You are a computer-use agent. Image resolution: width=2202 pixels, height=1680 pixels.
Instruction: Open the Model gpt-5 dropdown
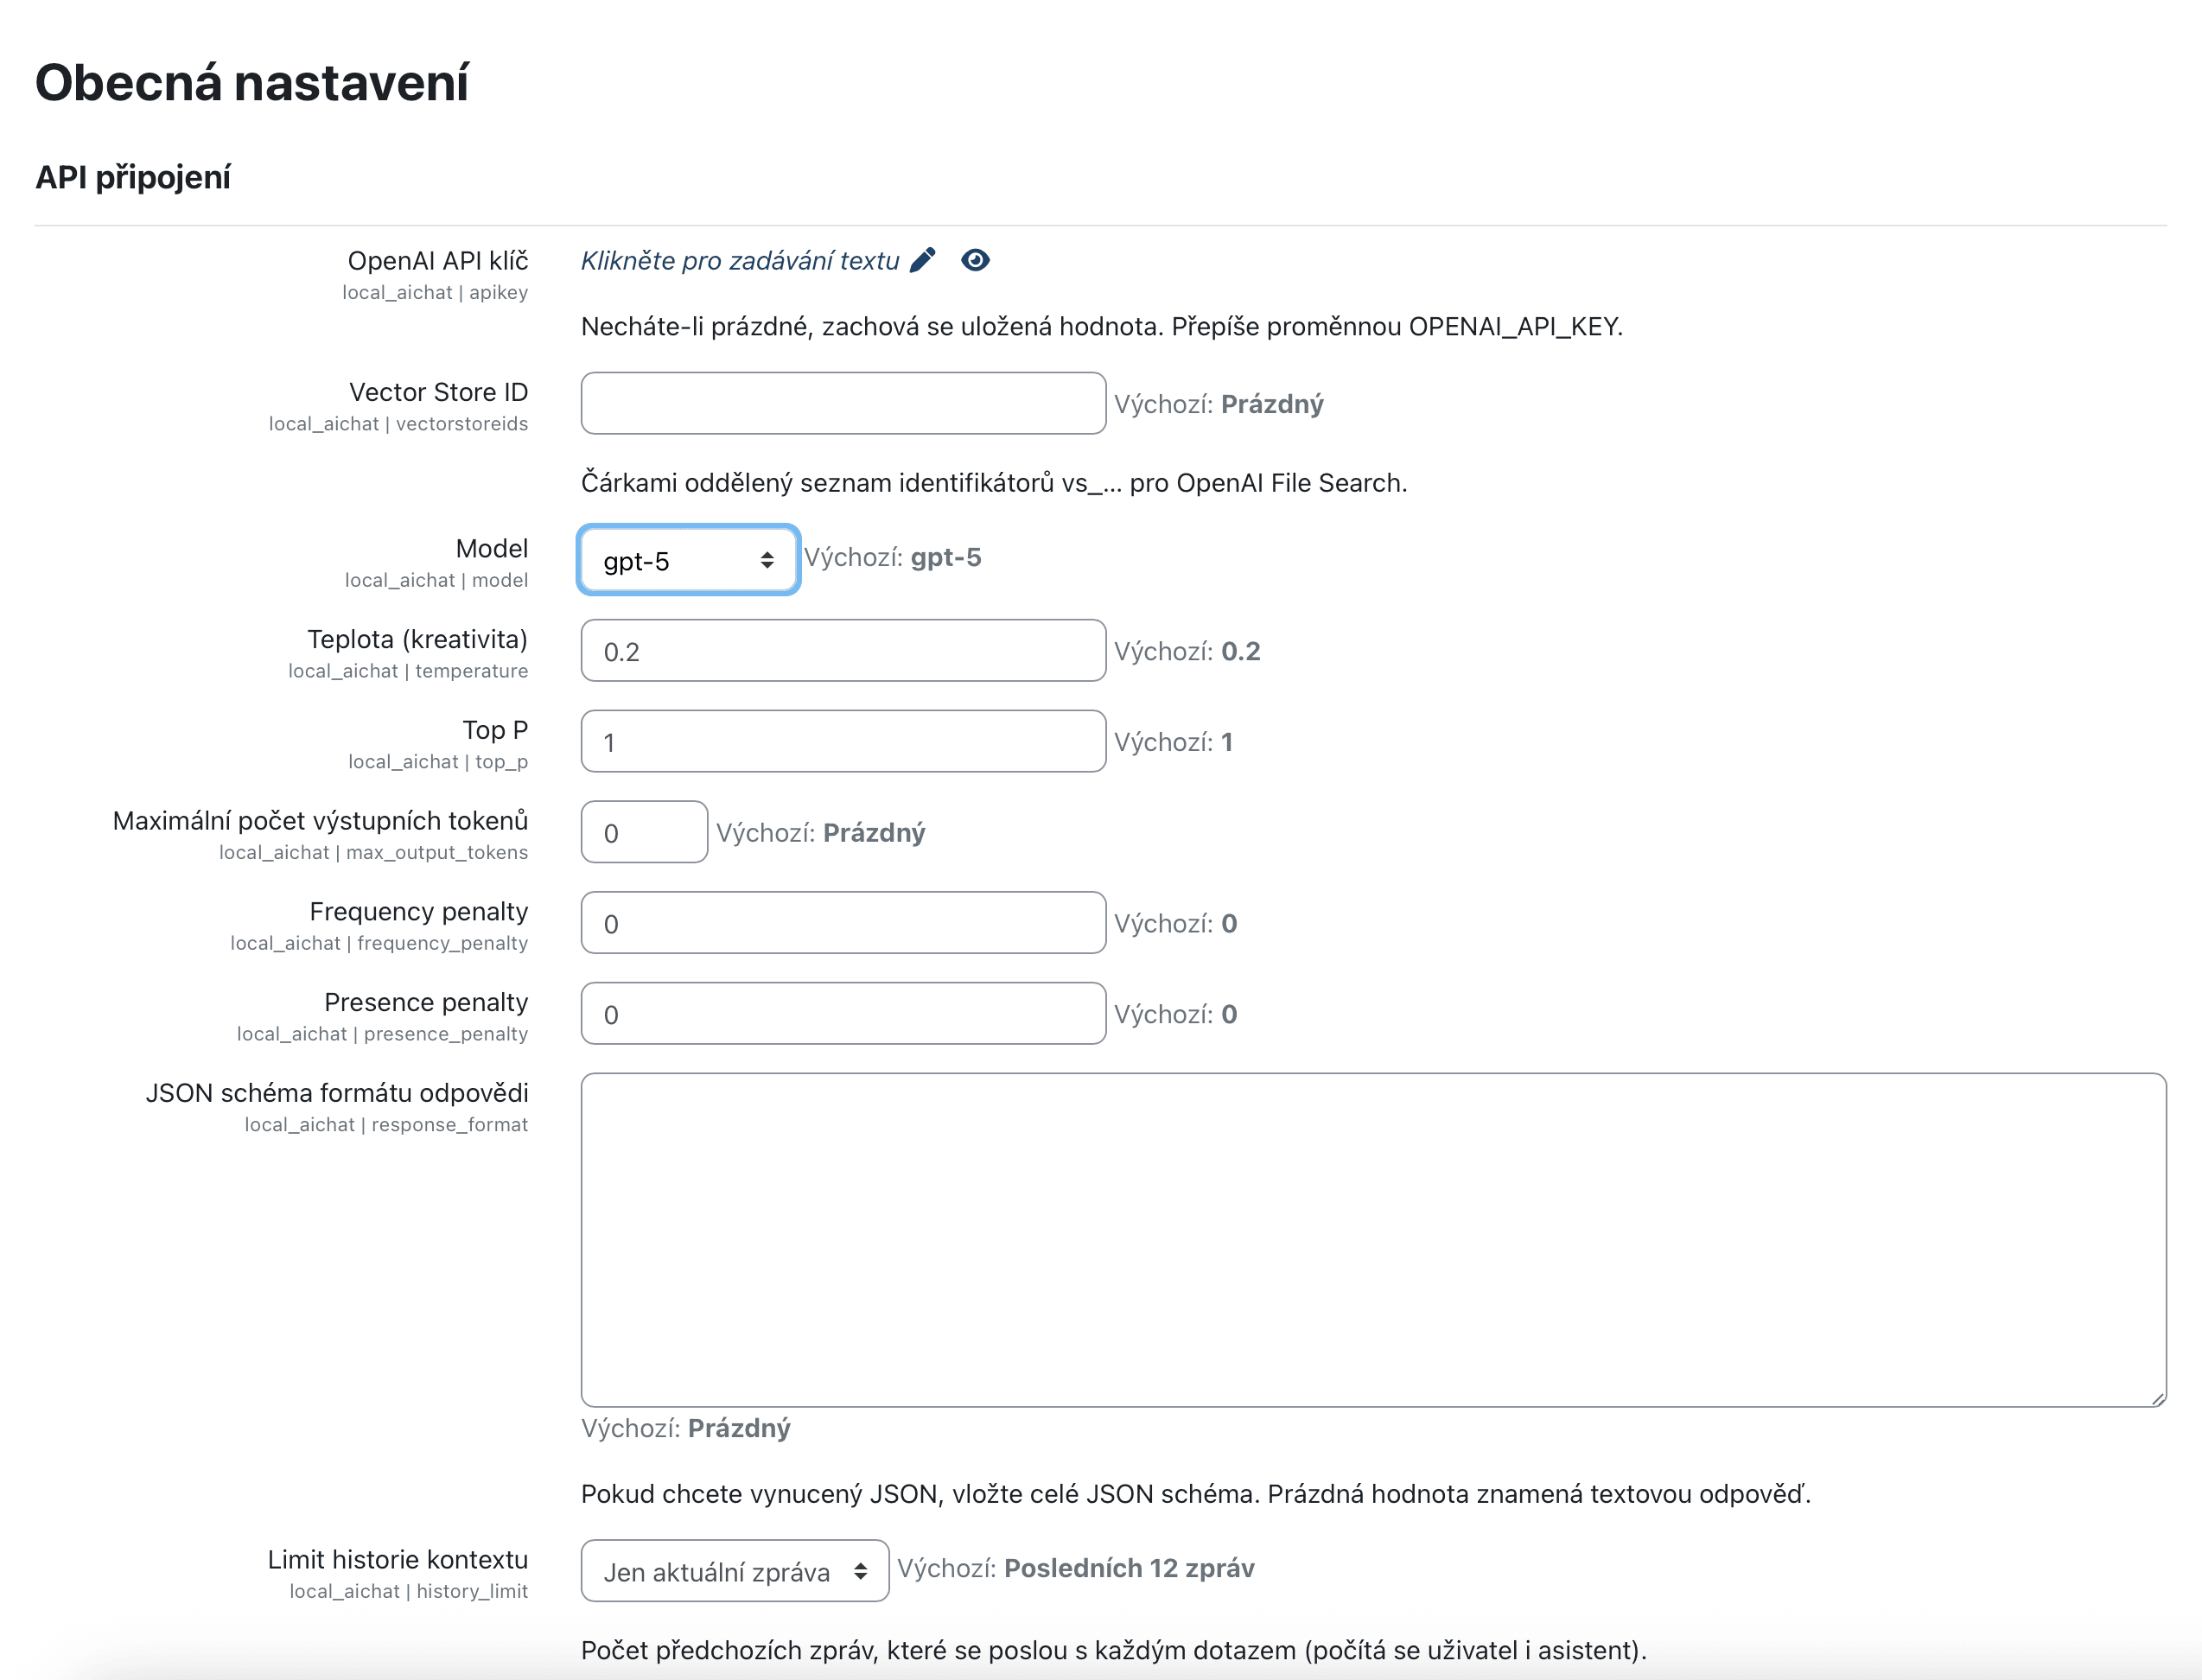(688, 560)
